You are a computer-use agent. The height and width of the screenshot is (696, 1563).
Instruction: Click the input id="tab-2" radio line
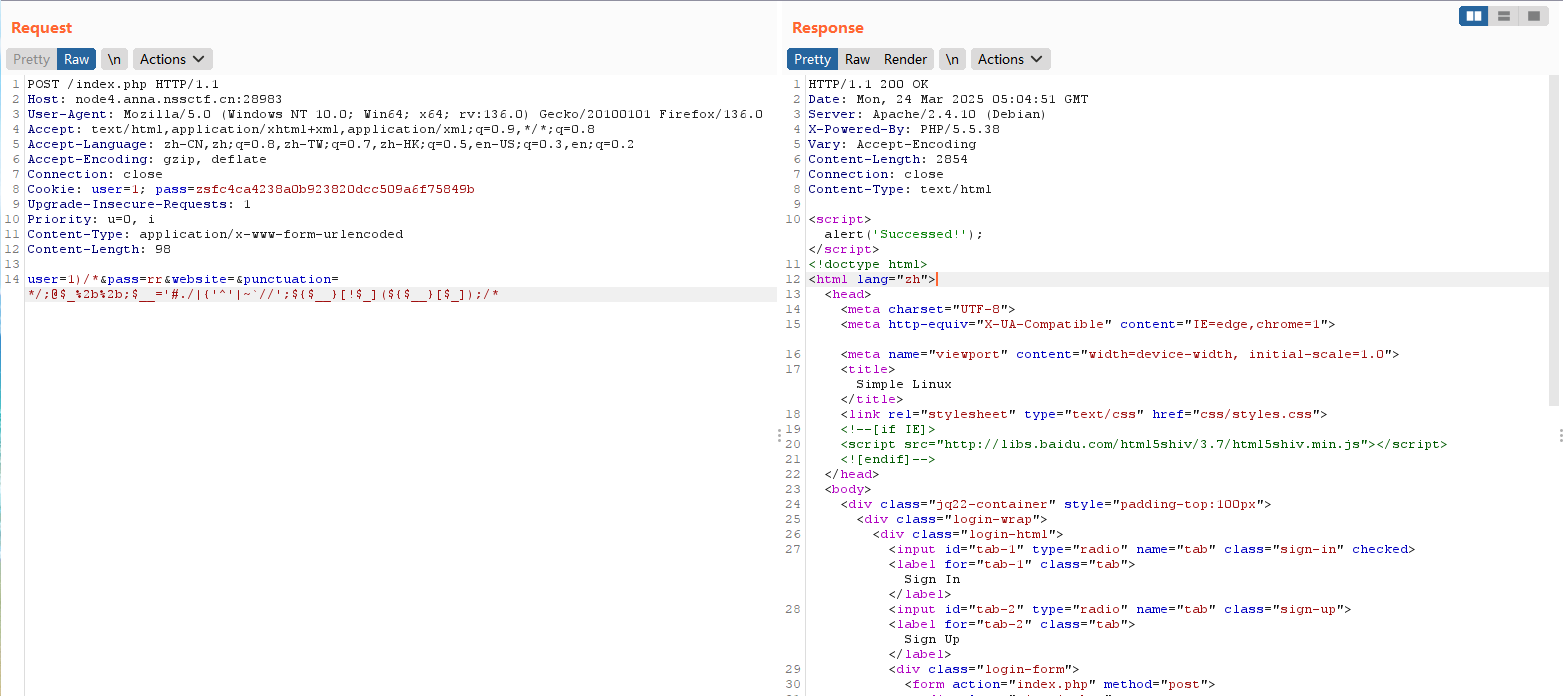(1120, 609)
